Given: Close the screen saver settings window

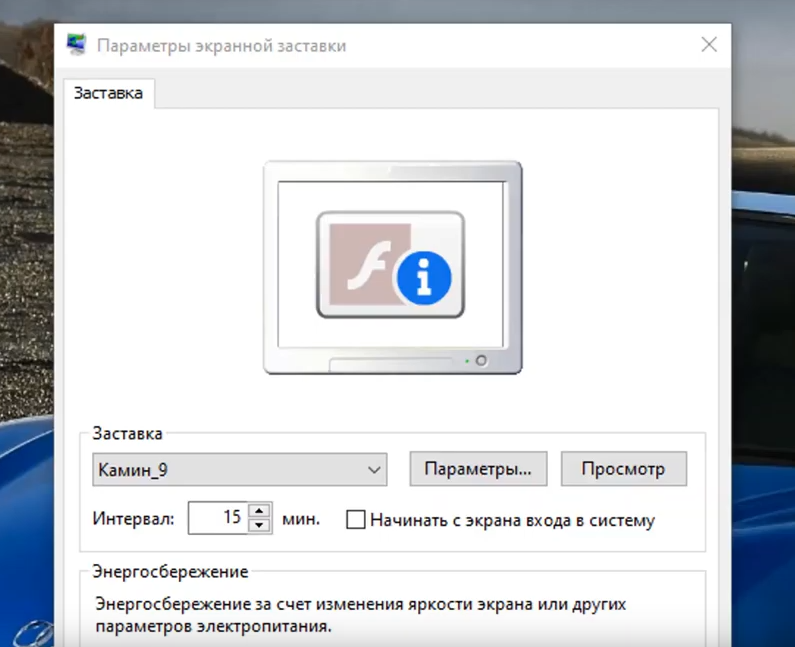Looking at the screenshot, I should pos(709,45).
